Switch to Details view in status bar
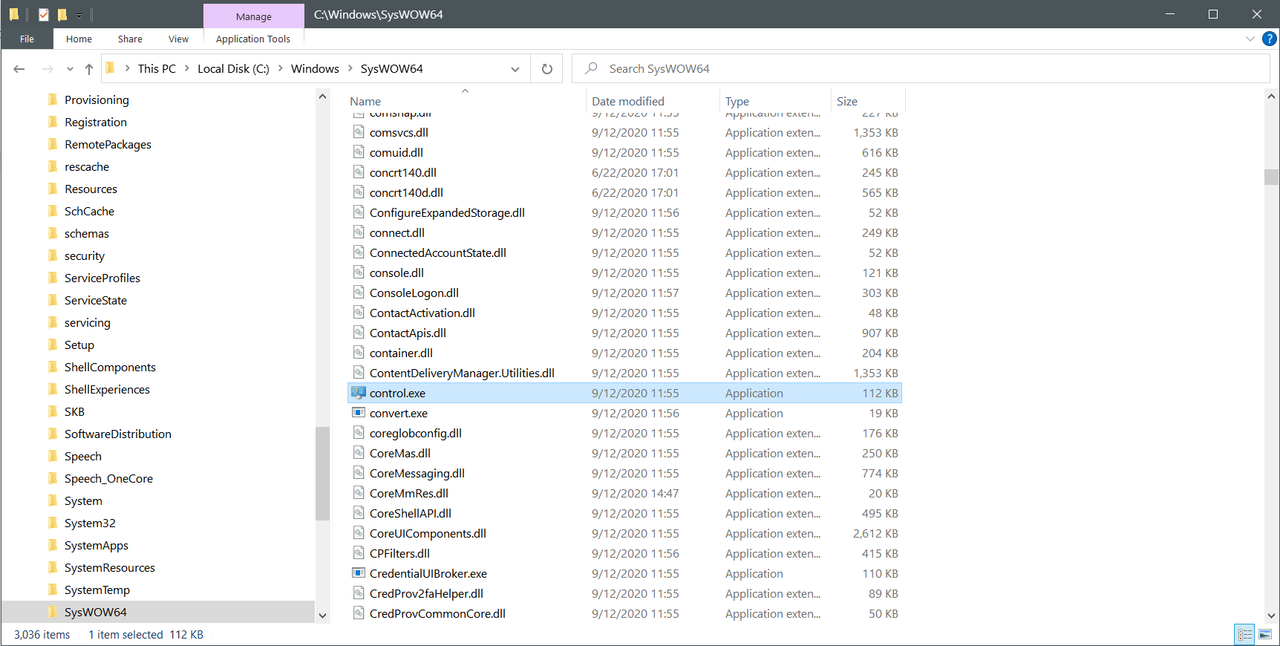Screen dimensions: 1280x646 1244,634
